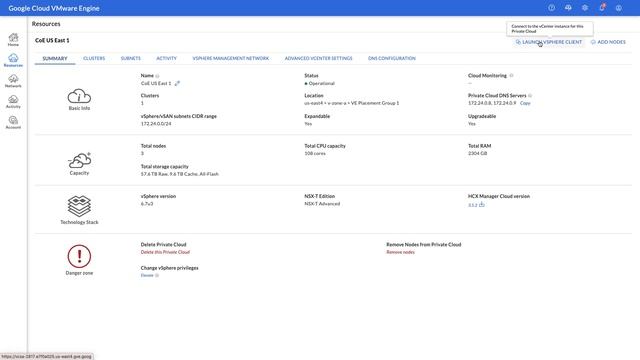Image resolution: width=640 pixels, height=360 pixels.
Task: Click the info icon beside Cloud Monitoring
Action: (511, 76)
